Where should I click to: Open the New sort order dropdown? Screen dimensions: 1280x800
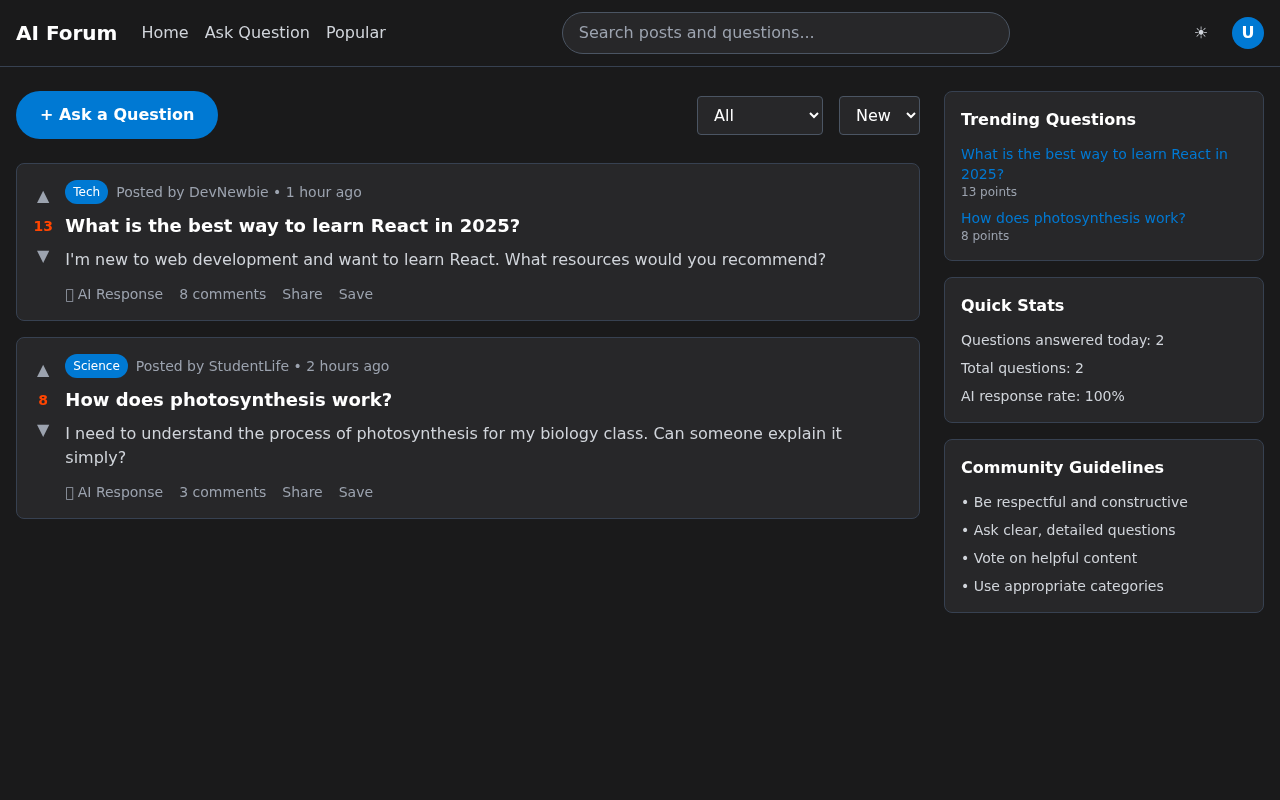(878, 115)
